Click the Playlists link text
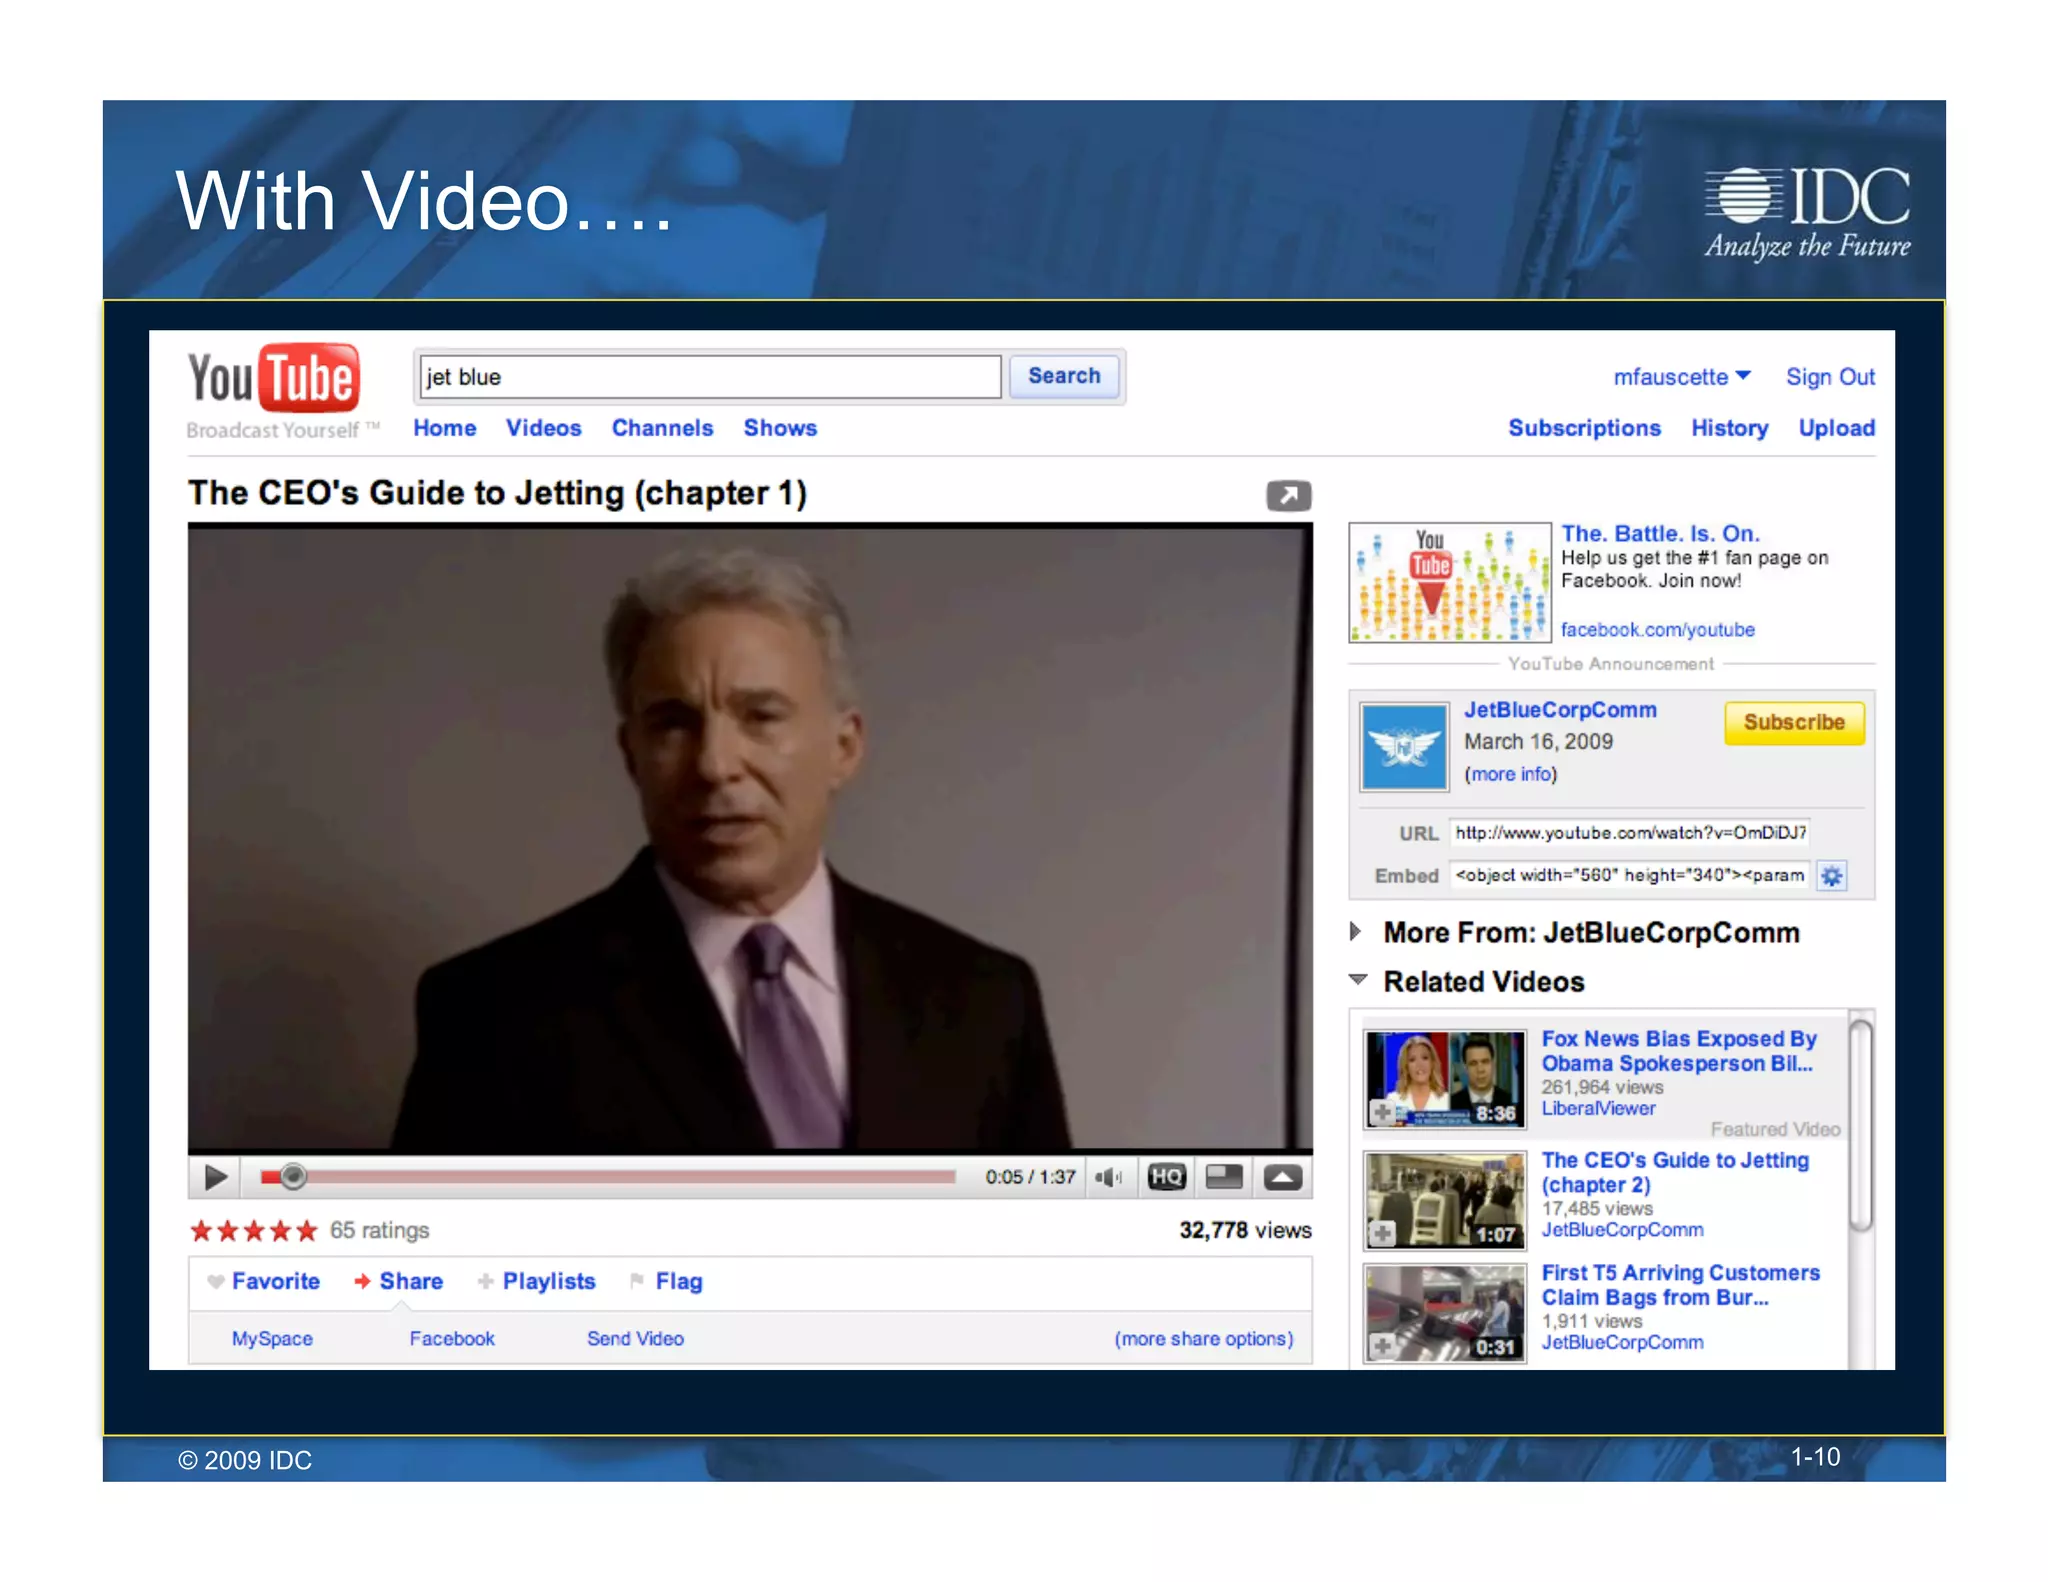Viewport: 2048px width, 1582px height. point(549,1281)
